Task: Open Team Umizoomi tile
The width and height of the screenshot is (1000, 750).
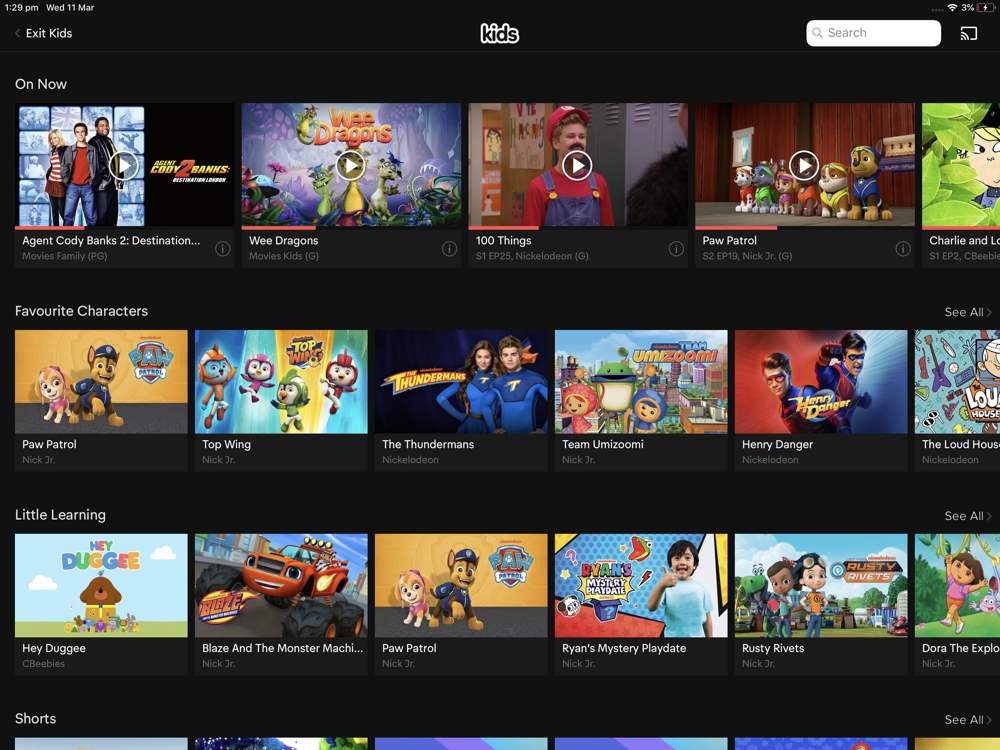Action: pyautogui.click(x=641, y=401)
